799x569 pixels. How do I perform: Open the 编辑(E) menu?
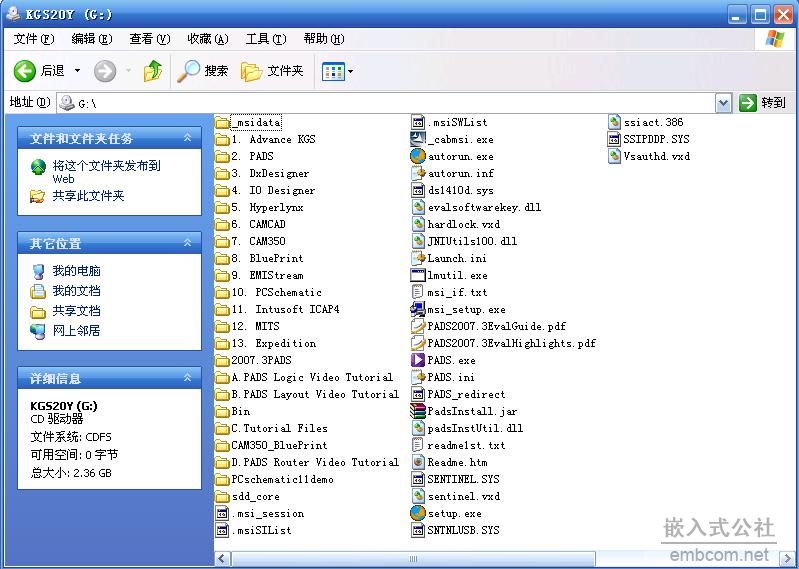coord(92,39)
